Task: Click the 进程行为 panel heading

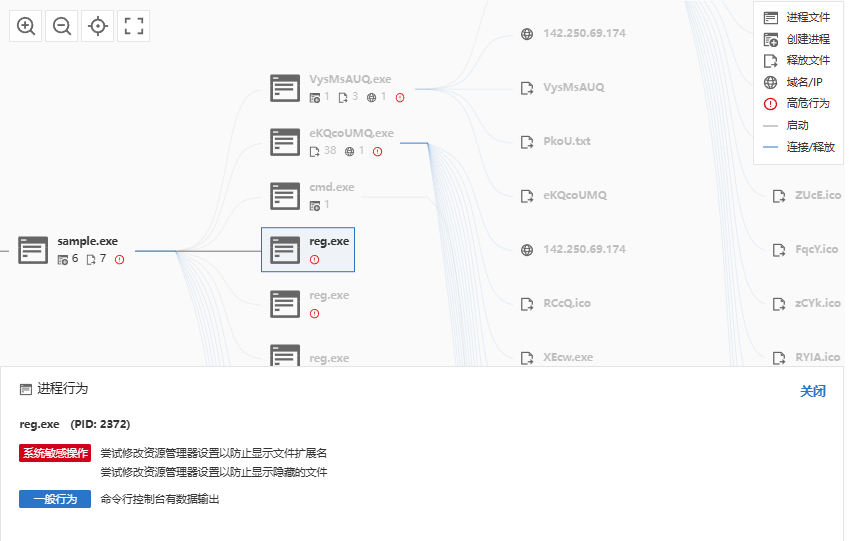Action: 54,389
